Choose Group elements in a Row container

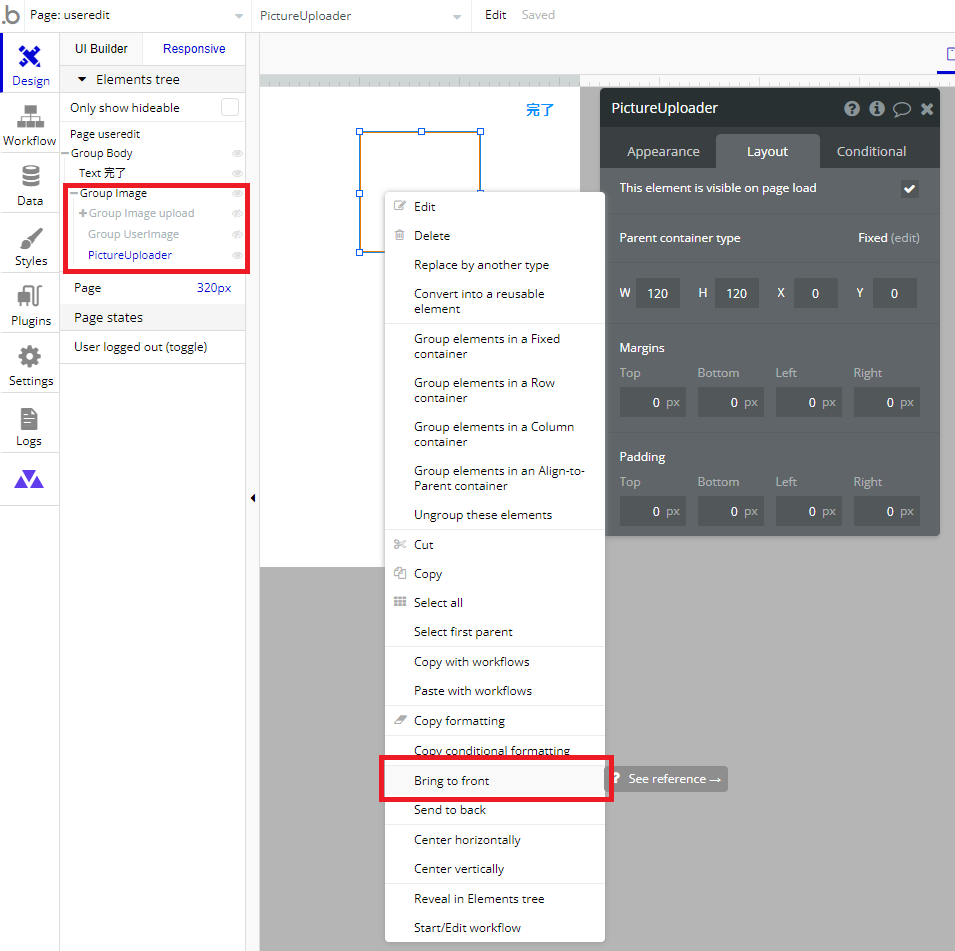(495, 390)
